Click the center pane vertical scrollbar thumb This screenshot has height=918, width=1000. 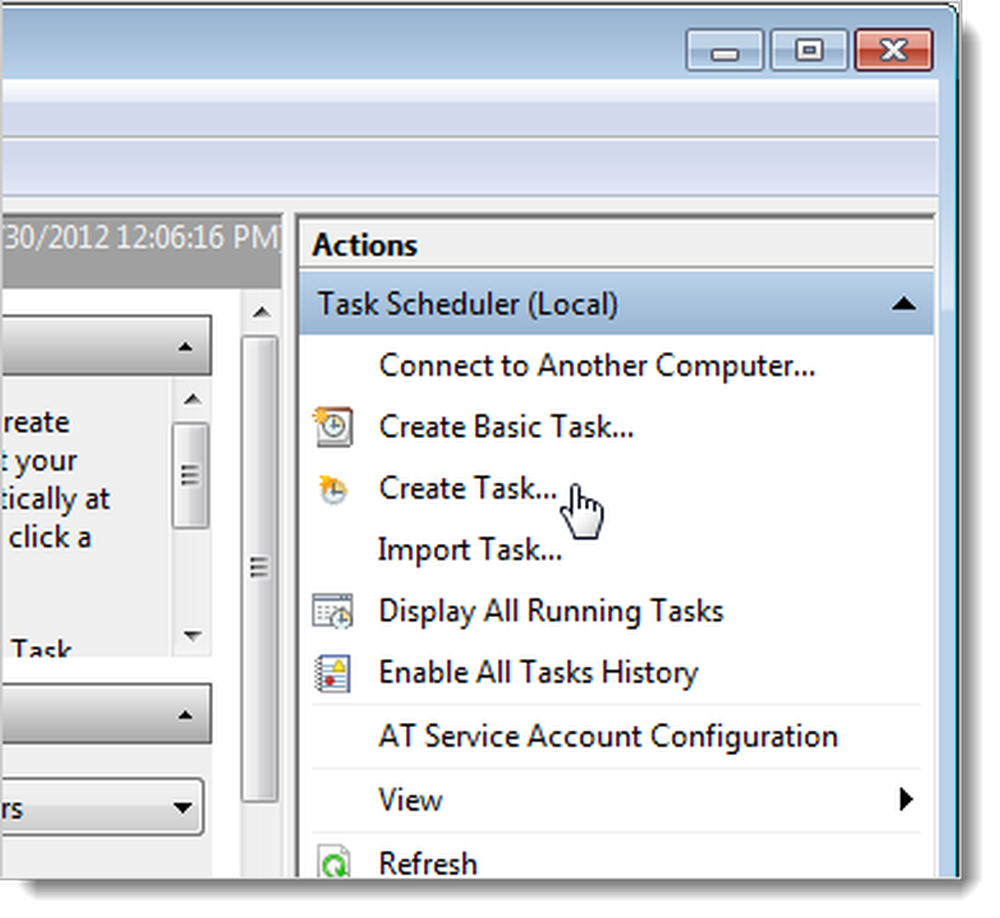pos(260,568)
